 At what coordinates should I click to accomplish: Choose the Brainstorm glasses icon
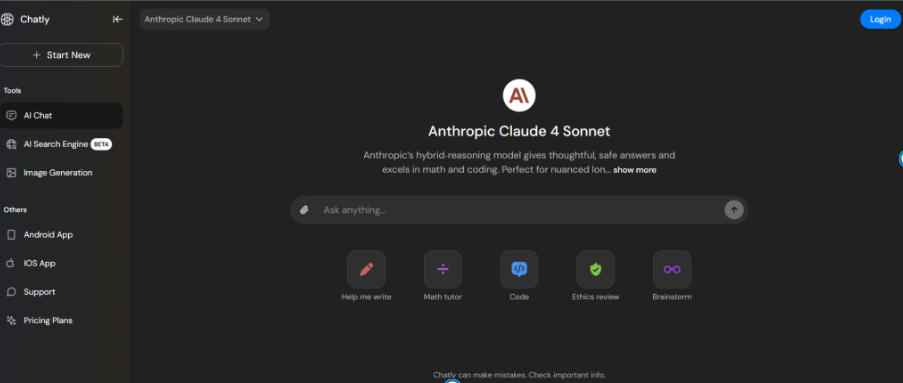pyautogui.click(x=672, y=269)
